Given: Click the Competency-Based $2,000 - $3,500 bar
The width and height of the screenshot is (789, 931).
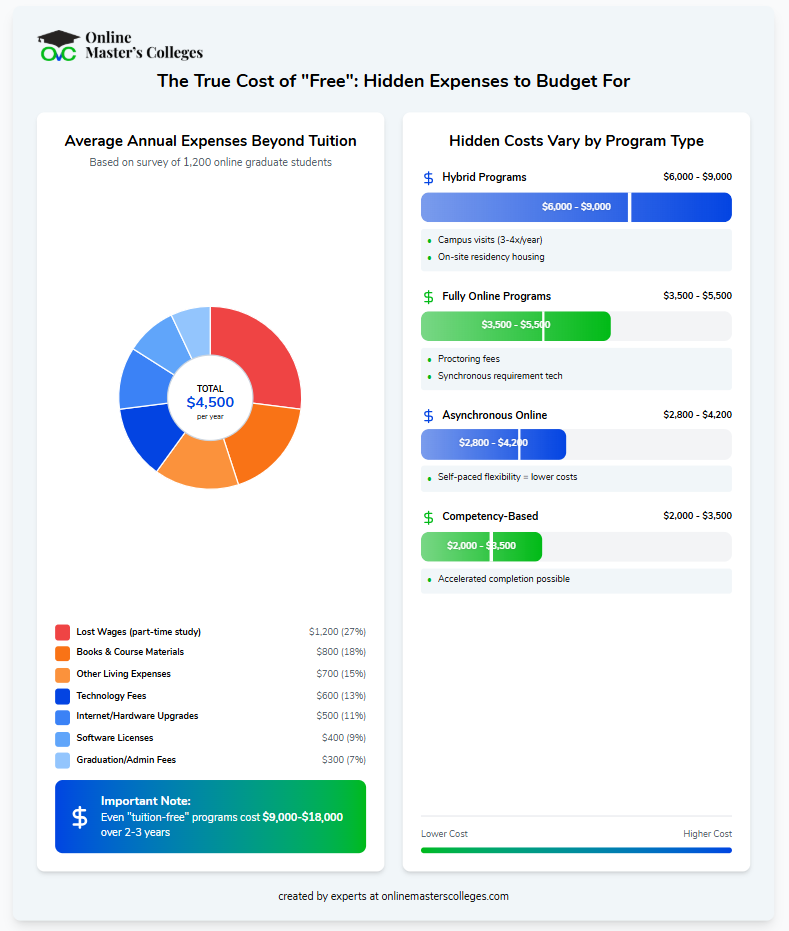Looking at the screenshot, I should tap(481, 546).
